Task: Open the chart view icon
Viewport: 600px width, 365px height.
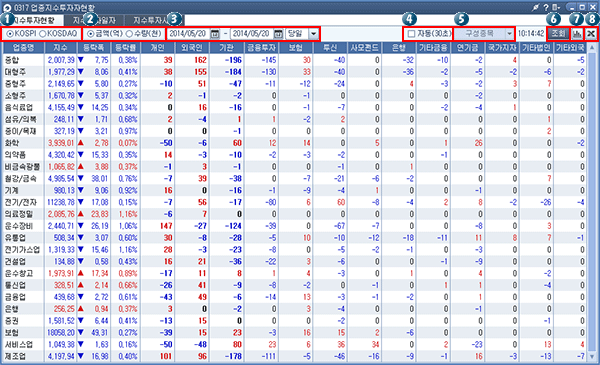Action: click(577, 34)
